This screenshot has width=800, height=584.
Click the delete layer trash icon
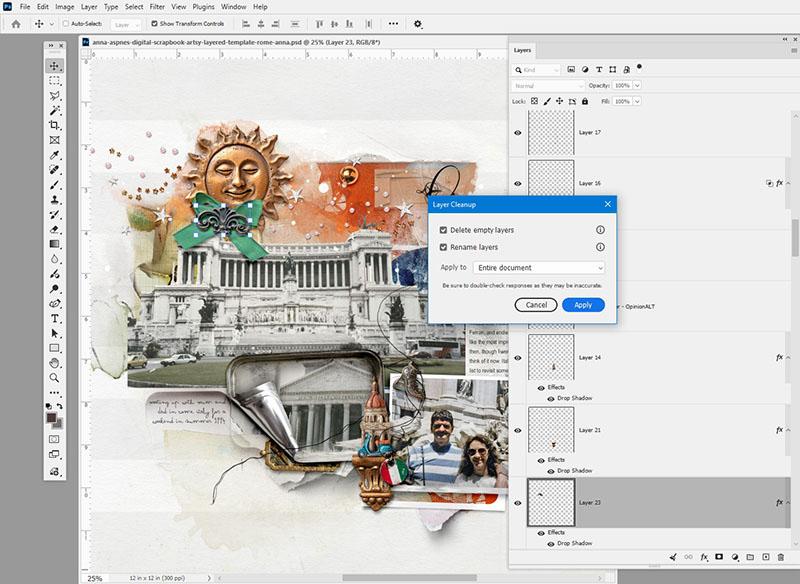pos(781,557)
